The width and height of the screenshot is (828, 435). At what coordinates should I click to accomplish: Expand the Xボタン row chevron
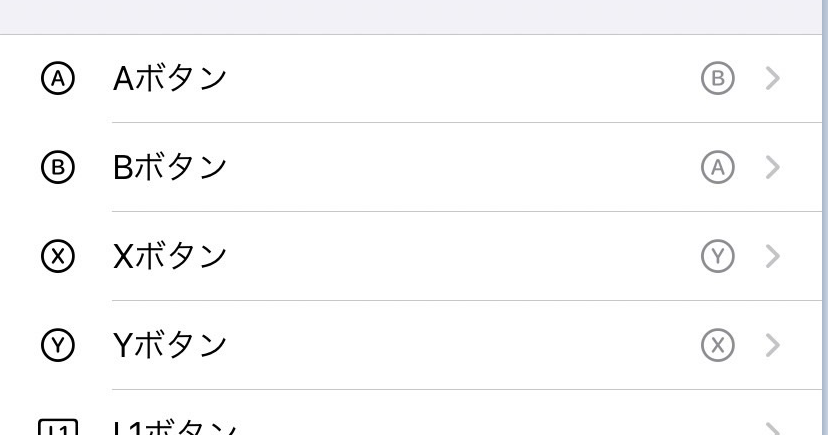773,256
